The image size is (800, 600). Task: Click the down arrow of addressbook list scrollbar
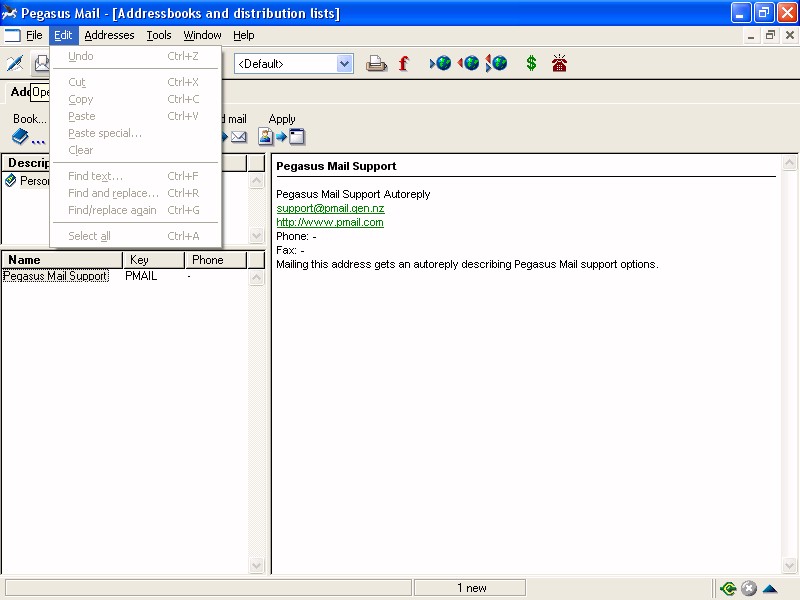point(257,235)
